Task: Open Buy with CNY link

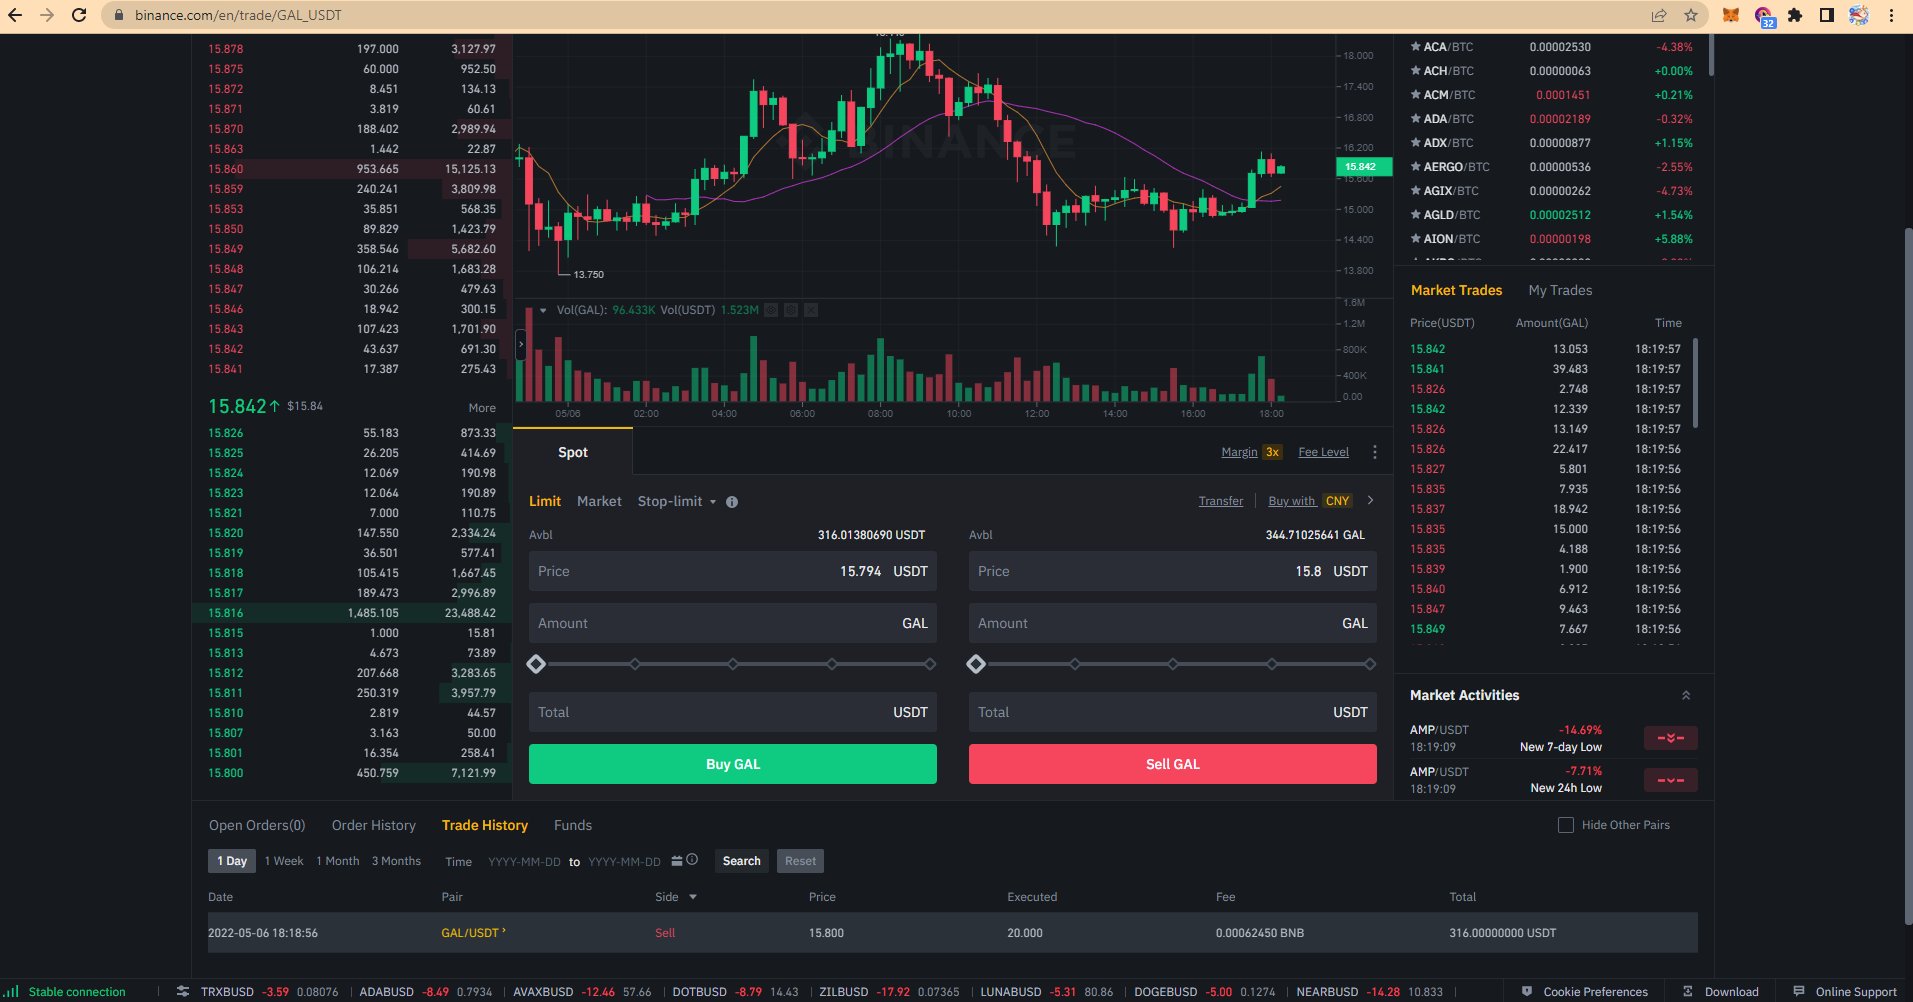Action: 1310,501
